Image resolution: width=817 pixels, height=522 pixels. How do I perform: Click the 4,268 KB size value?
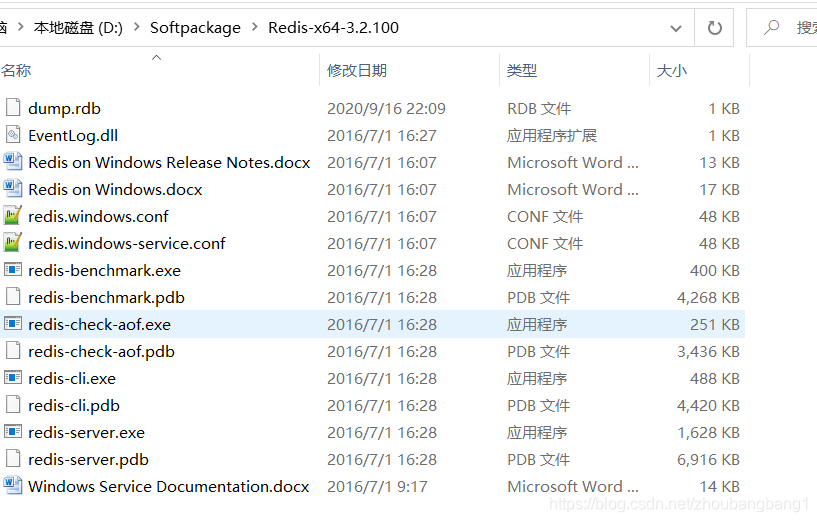click(x=708, y=297)
